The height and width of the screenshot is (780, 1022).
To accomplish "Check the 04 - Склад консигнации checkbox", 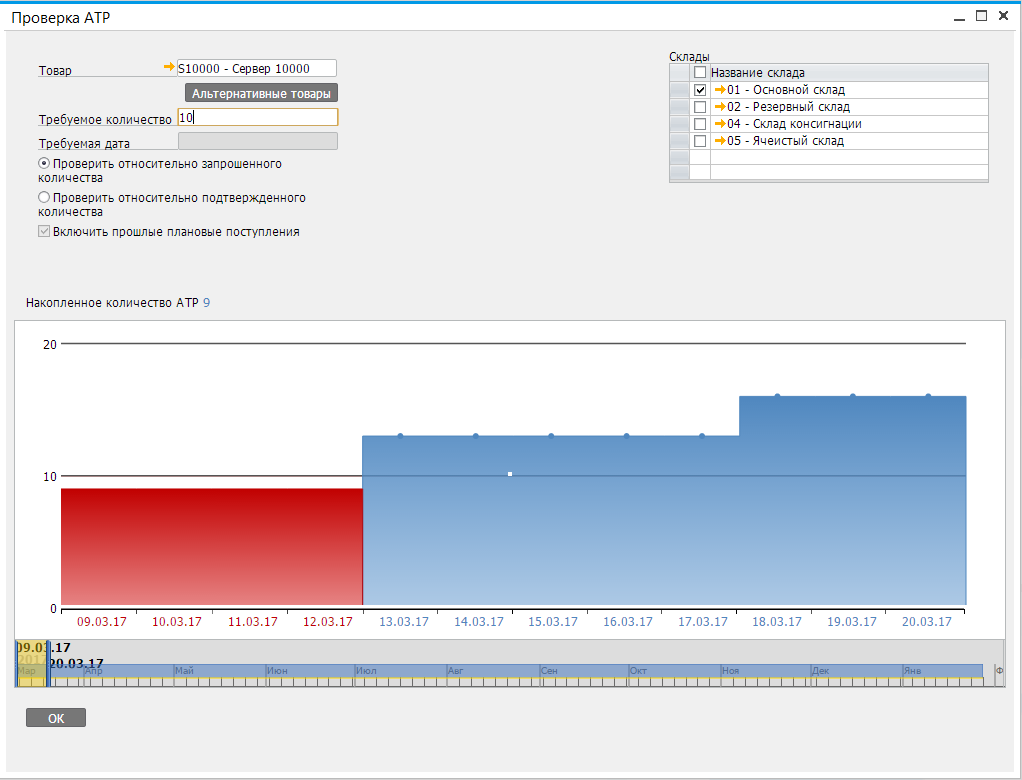I will tap(700, 124).
